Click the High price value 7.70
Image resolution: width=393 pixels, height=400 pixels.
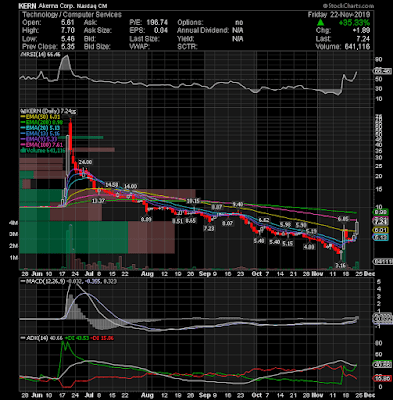coord(68,31)
